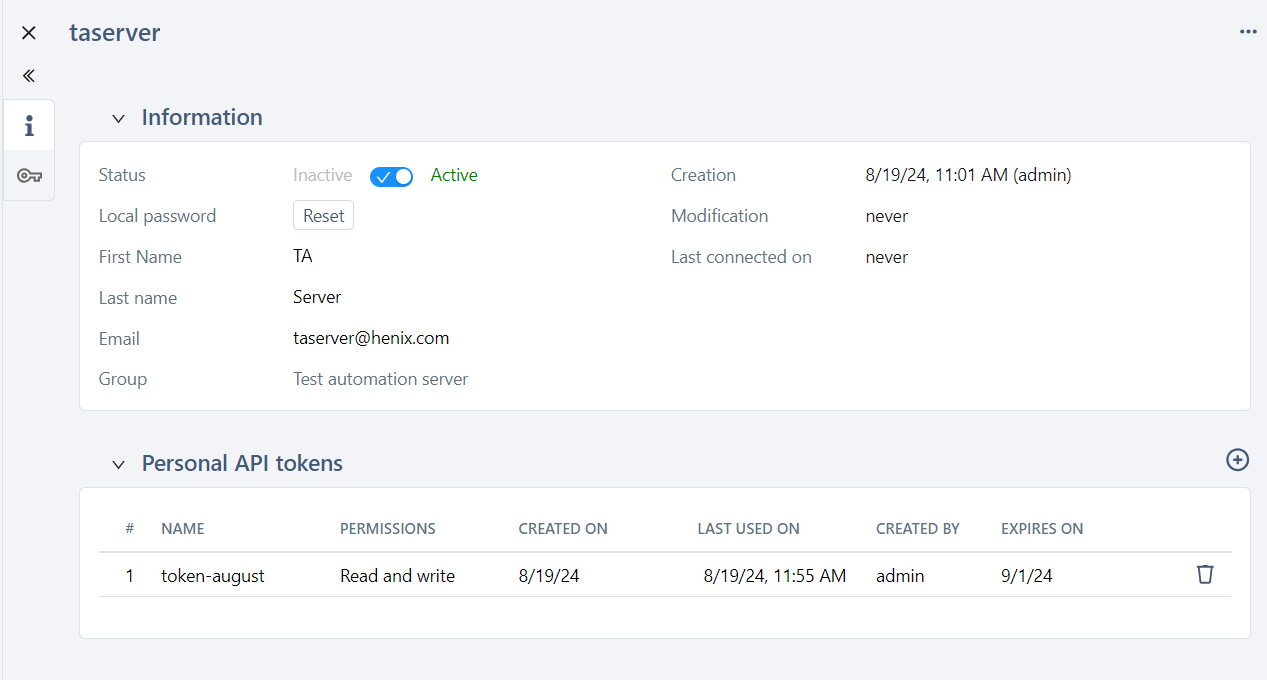The image size is (1267, 680).
Task: Open the Information panel via info icon
Action: (x=29, y=124)
